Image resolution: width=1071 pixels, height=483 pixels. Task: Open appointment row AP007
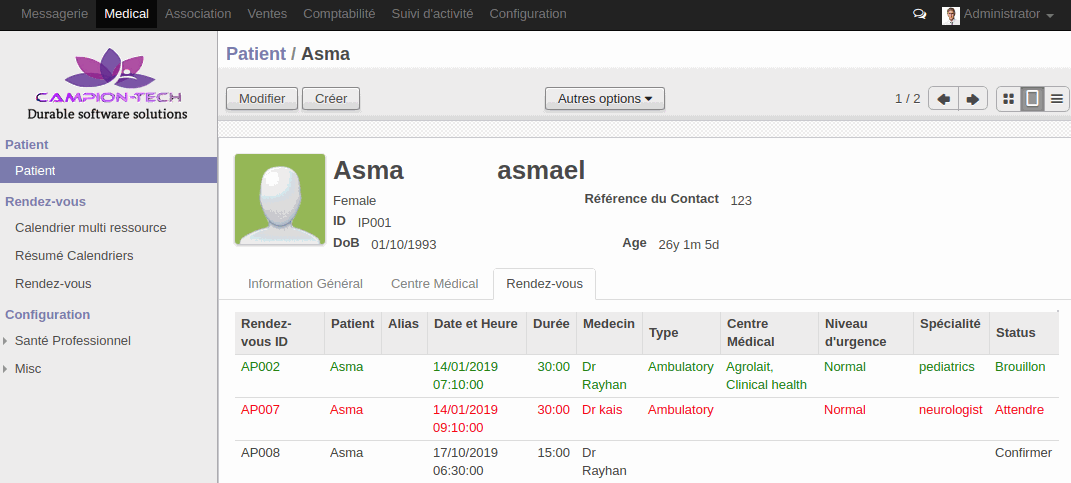pyautogui.click(x=645, y=419)
